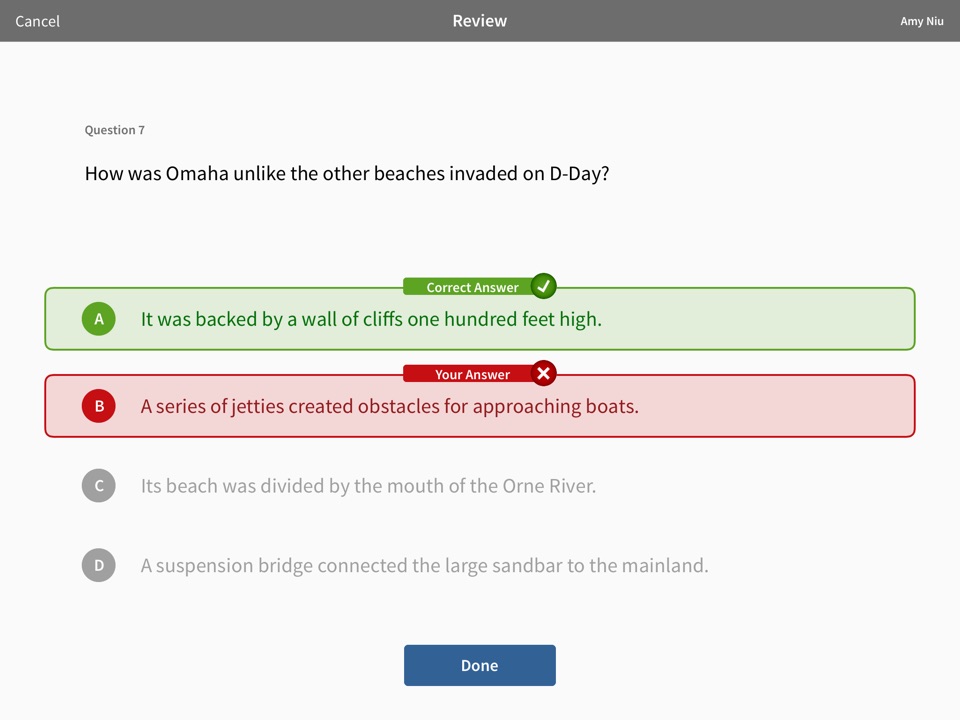Click answer text about suspension bridge
The image size is (960, 720).
click(424, 565)
